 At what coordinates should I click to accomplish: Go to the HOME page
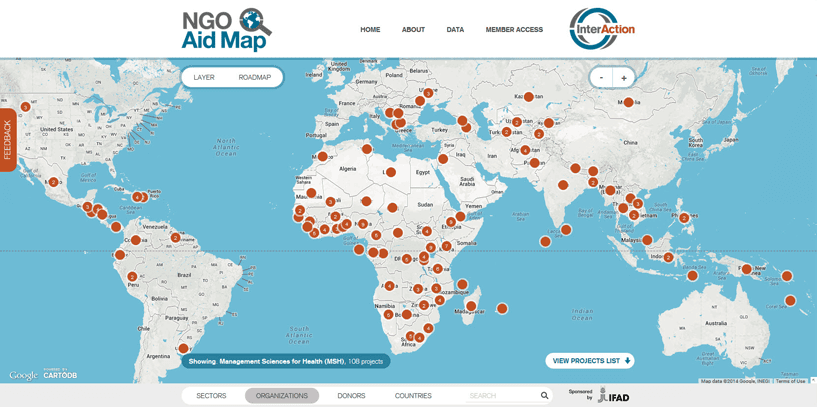(370, 30)
